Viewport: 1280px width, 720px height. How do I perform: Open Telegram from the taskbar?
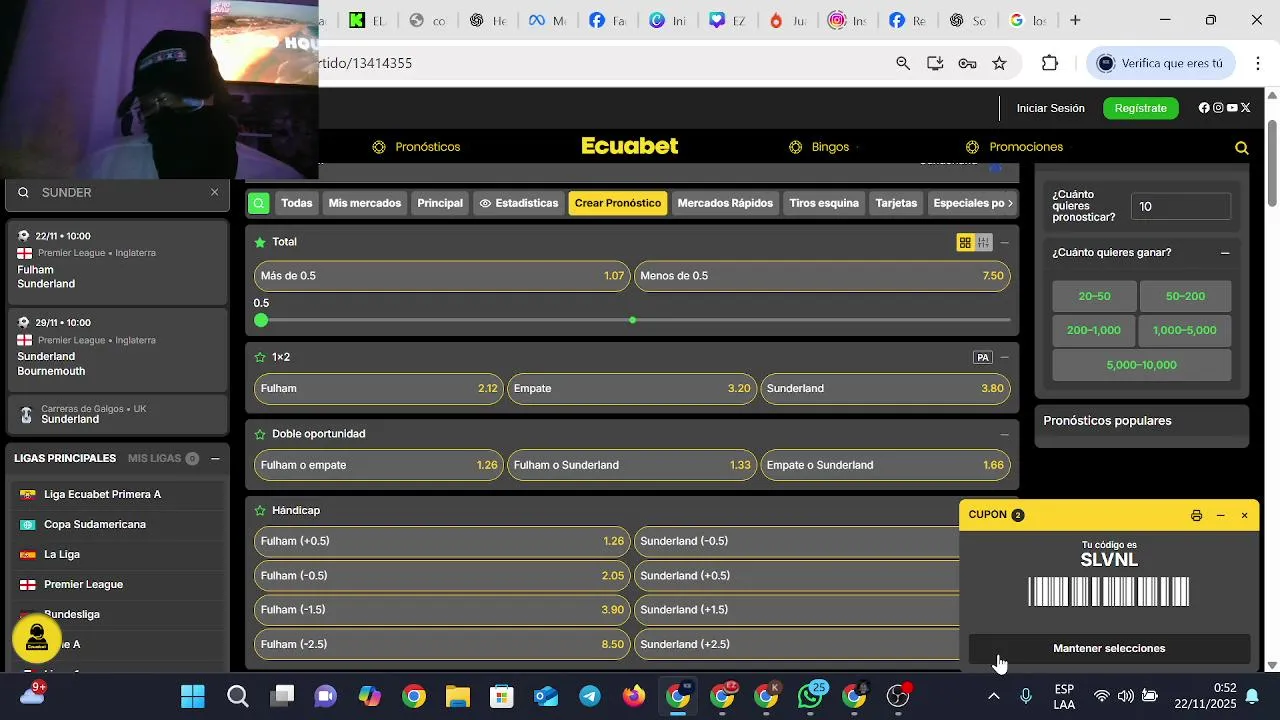(x=590, y=696)
